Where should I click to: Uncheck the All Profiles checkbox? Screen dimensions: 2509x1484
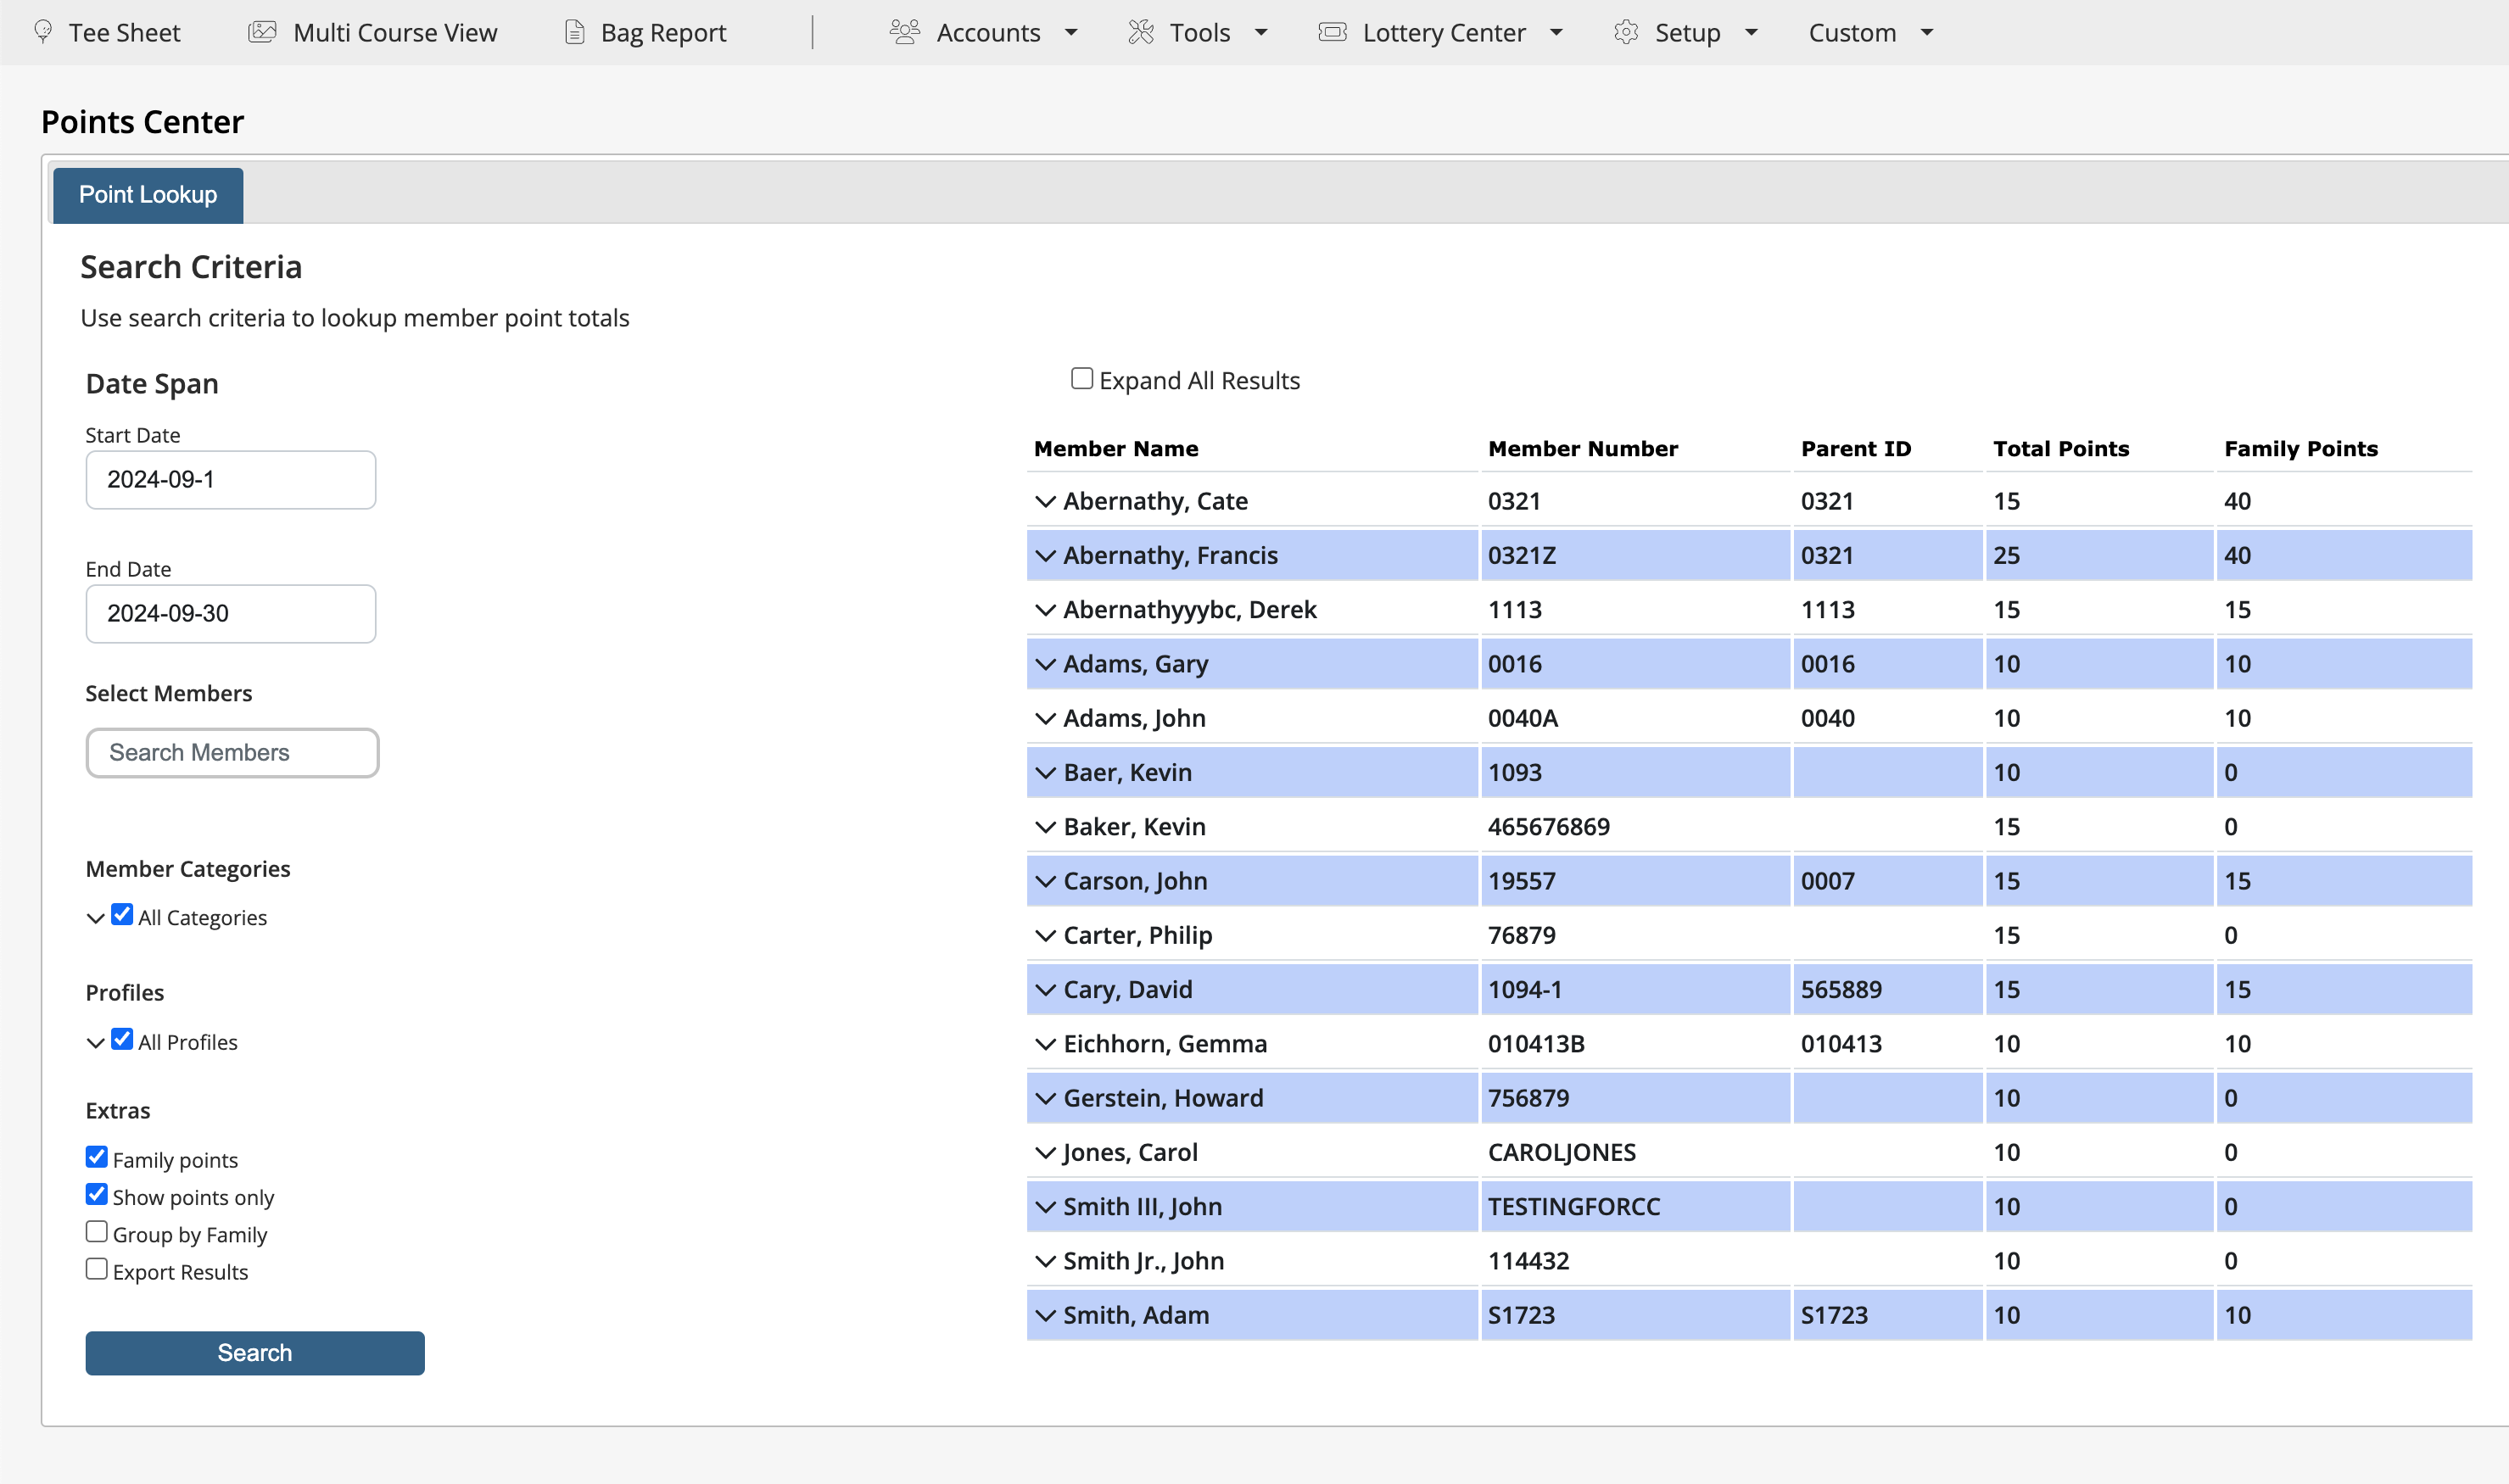(x=122, y=1039)
